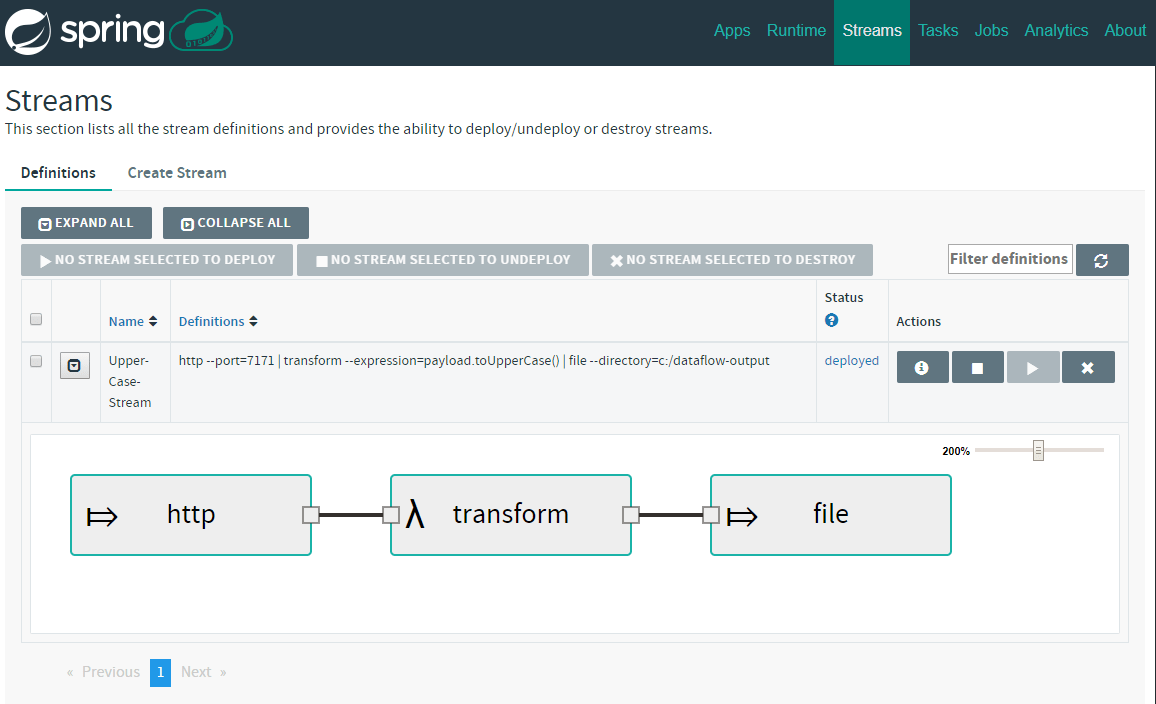Select the file sink node
The width and height of the screenshot is (1156, 704).
[x=830, y=514]
